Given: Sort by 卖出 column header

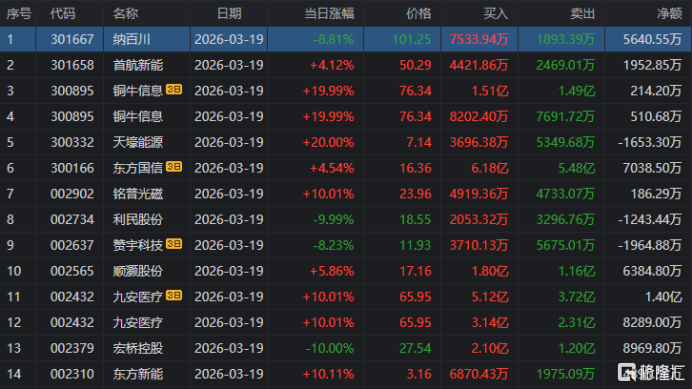Looking at the screenshot, I should point(583,13).
